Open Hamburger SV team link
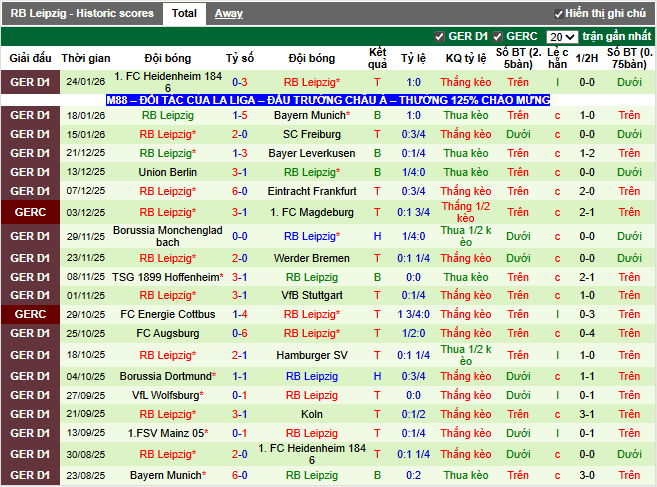This screenshot has width=657, height=487. (312, 355)
